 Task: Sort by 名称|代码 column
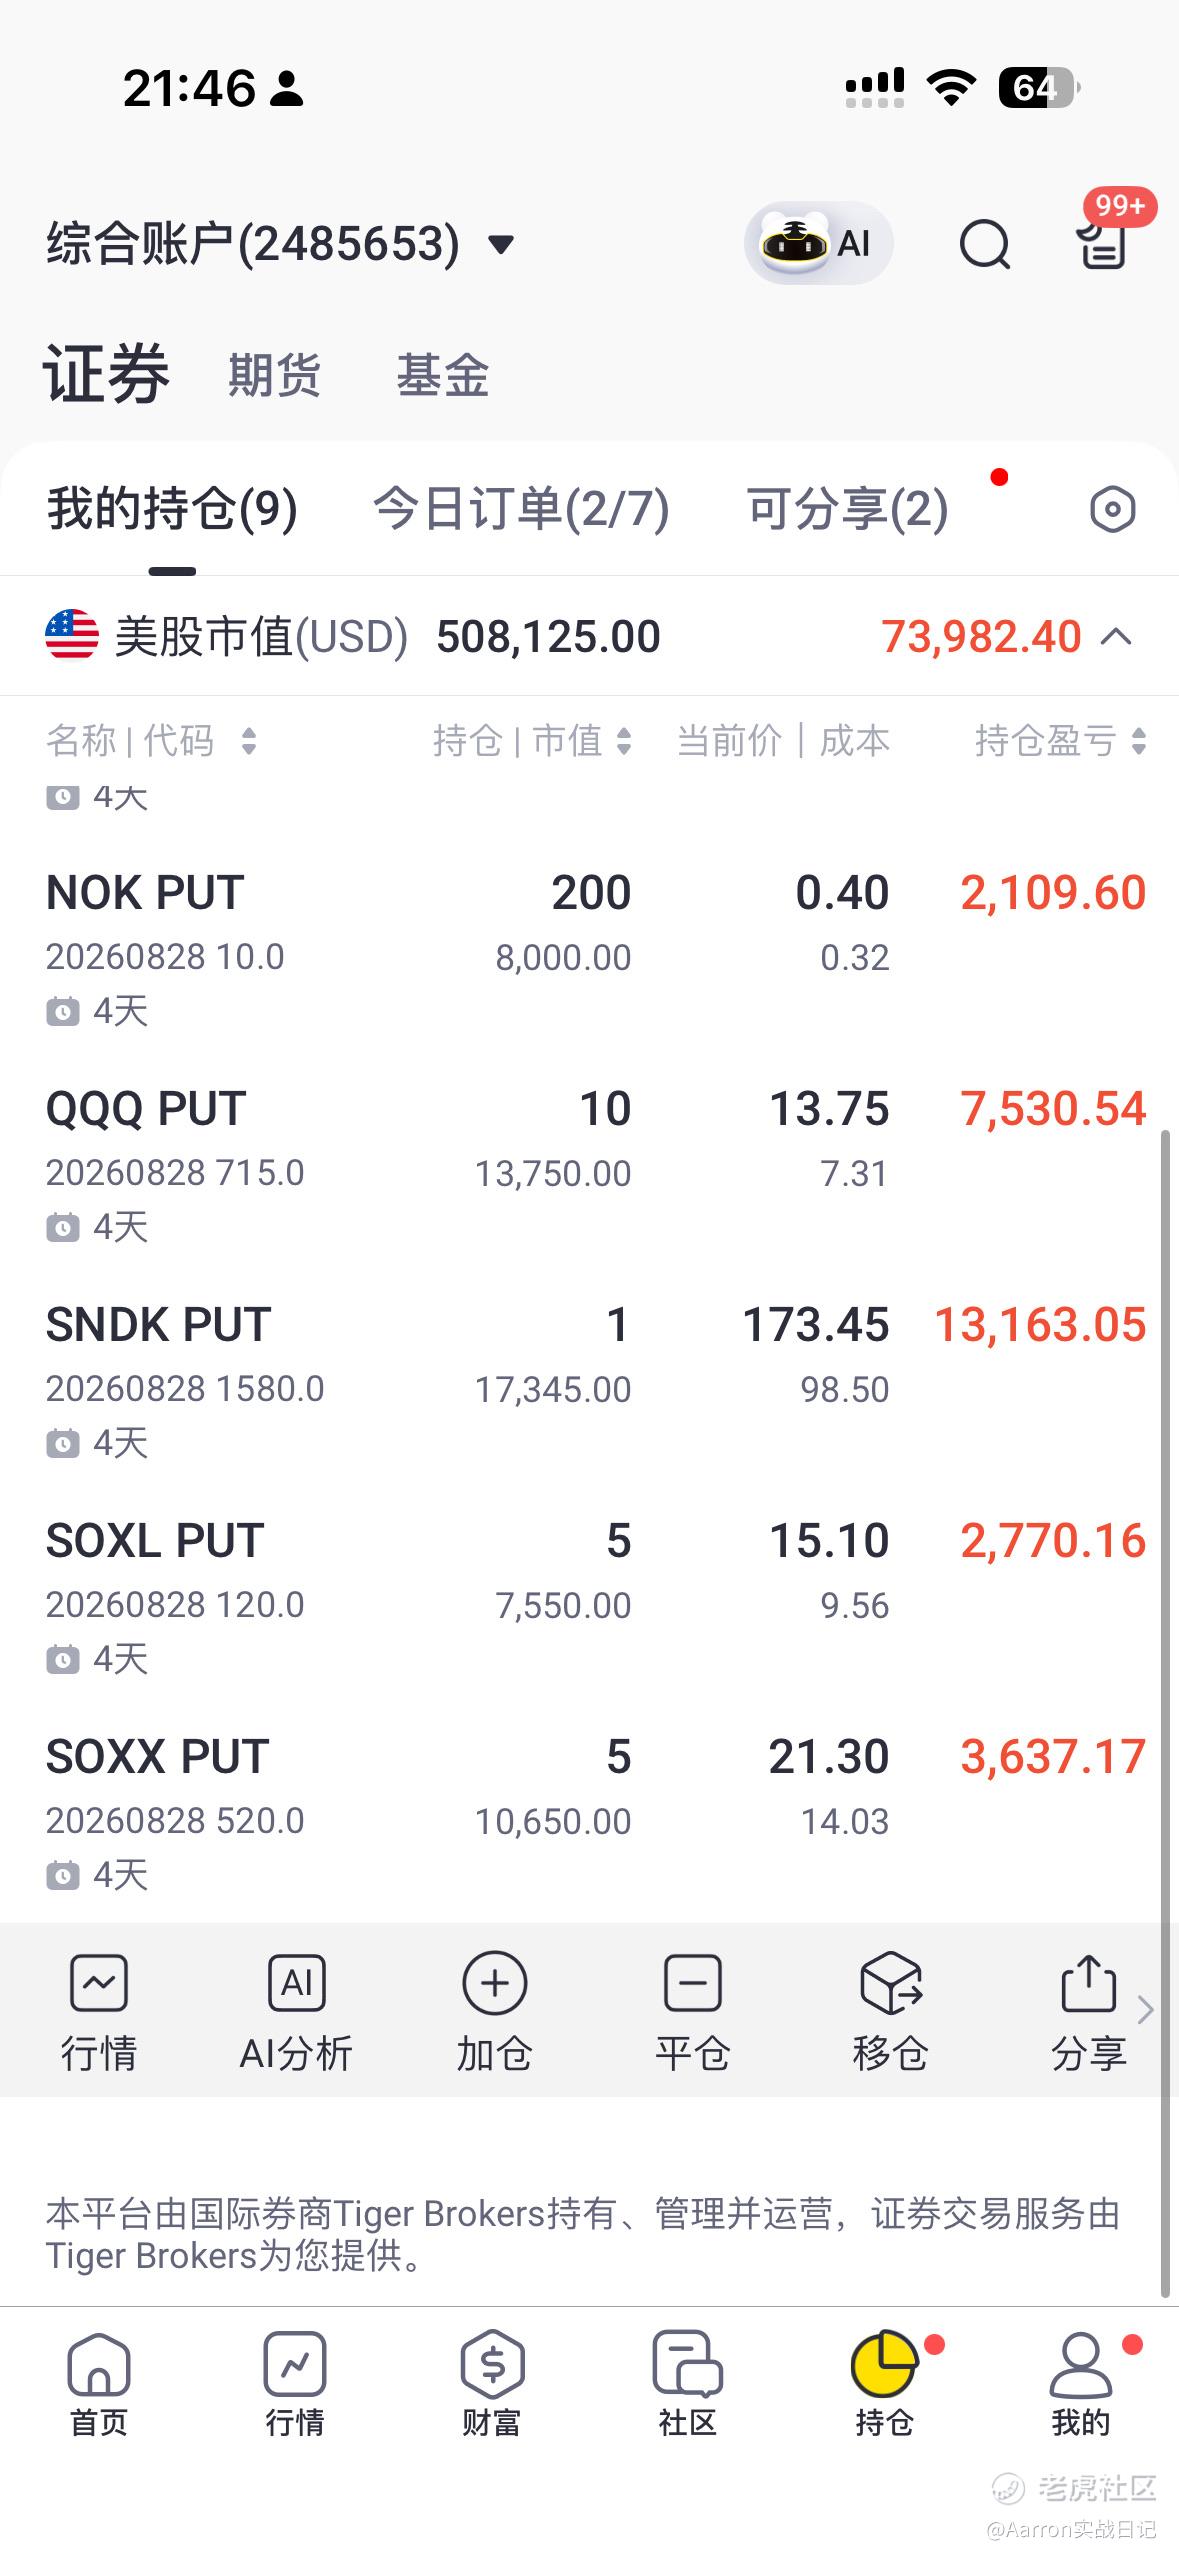tap(152, 741)
